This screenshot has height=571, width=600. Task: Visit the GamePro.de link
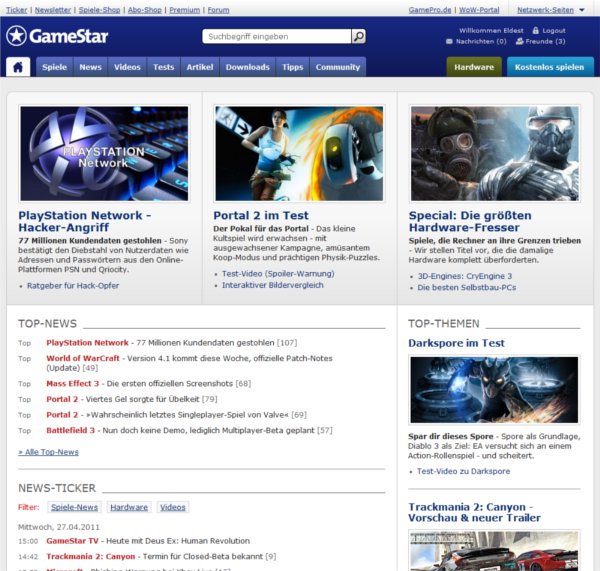point(430,10)
